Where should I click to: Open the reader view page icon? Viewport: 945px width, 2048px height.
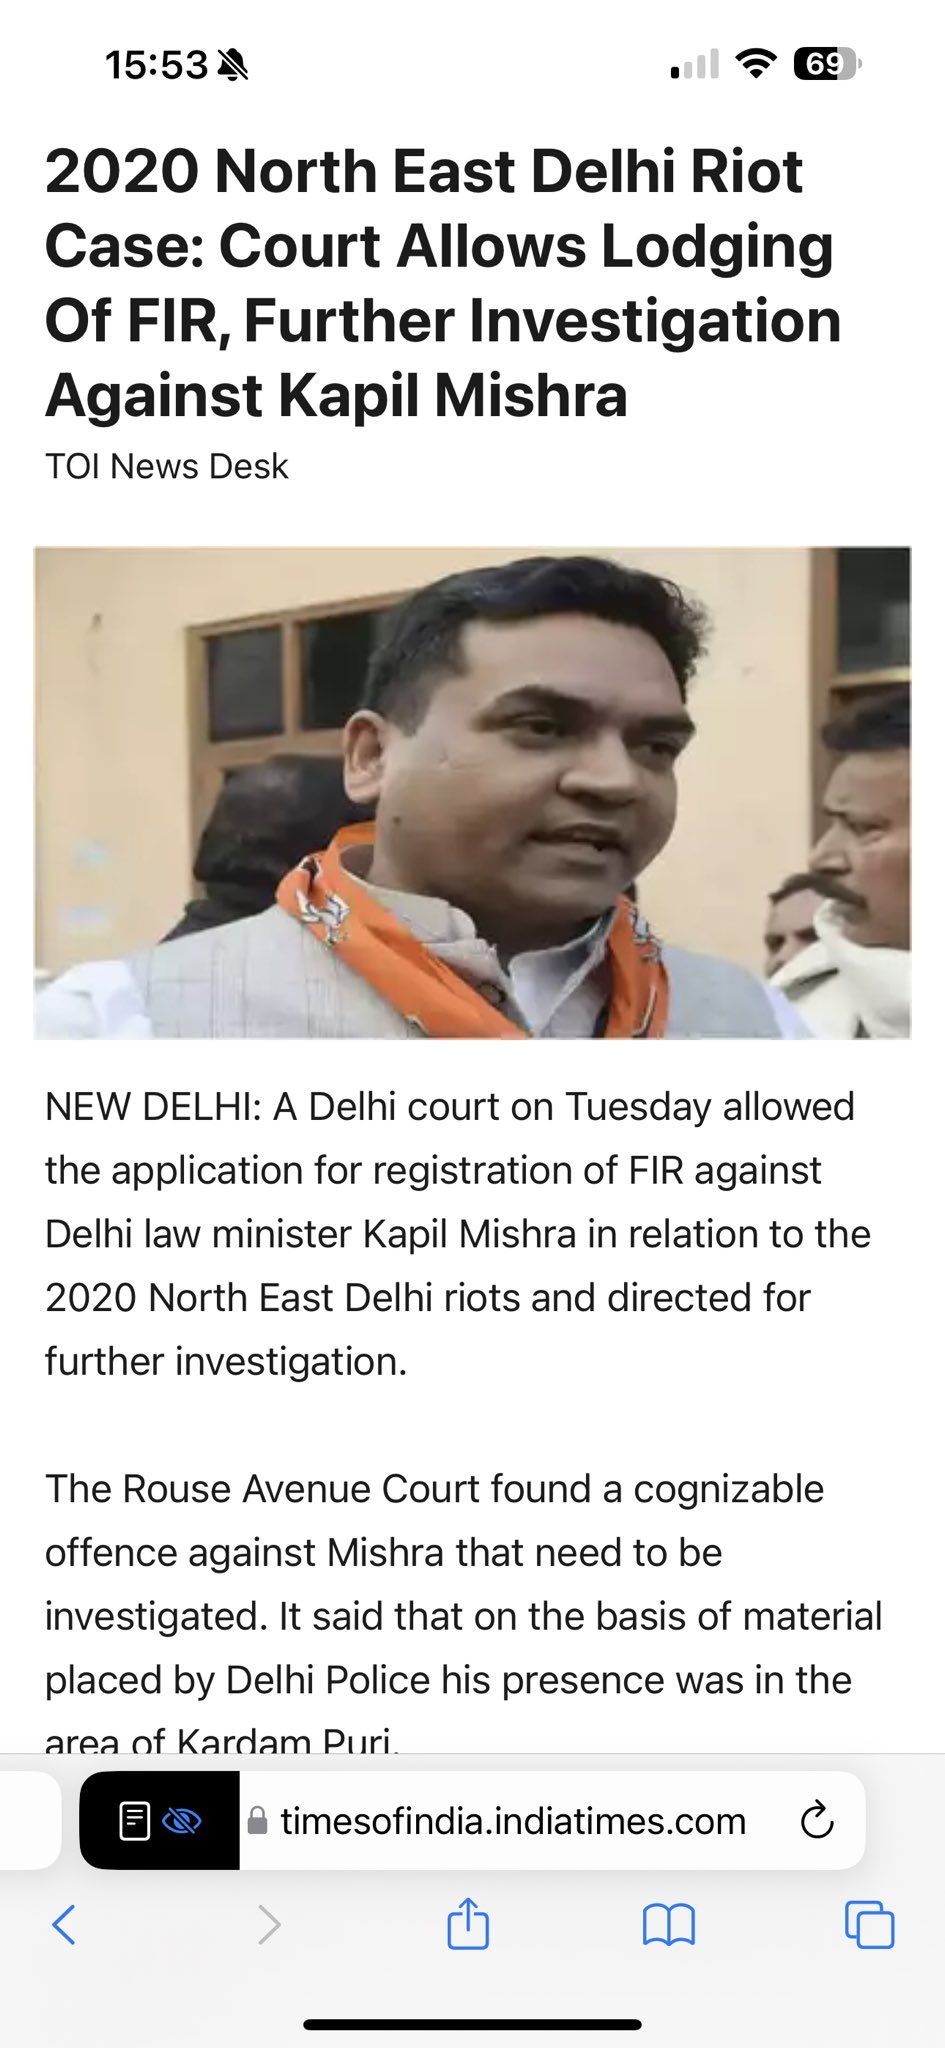click(135, 1821)
